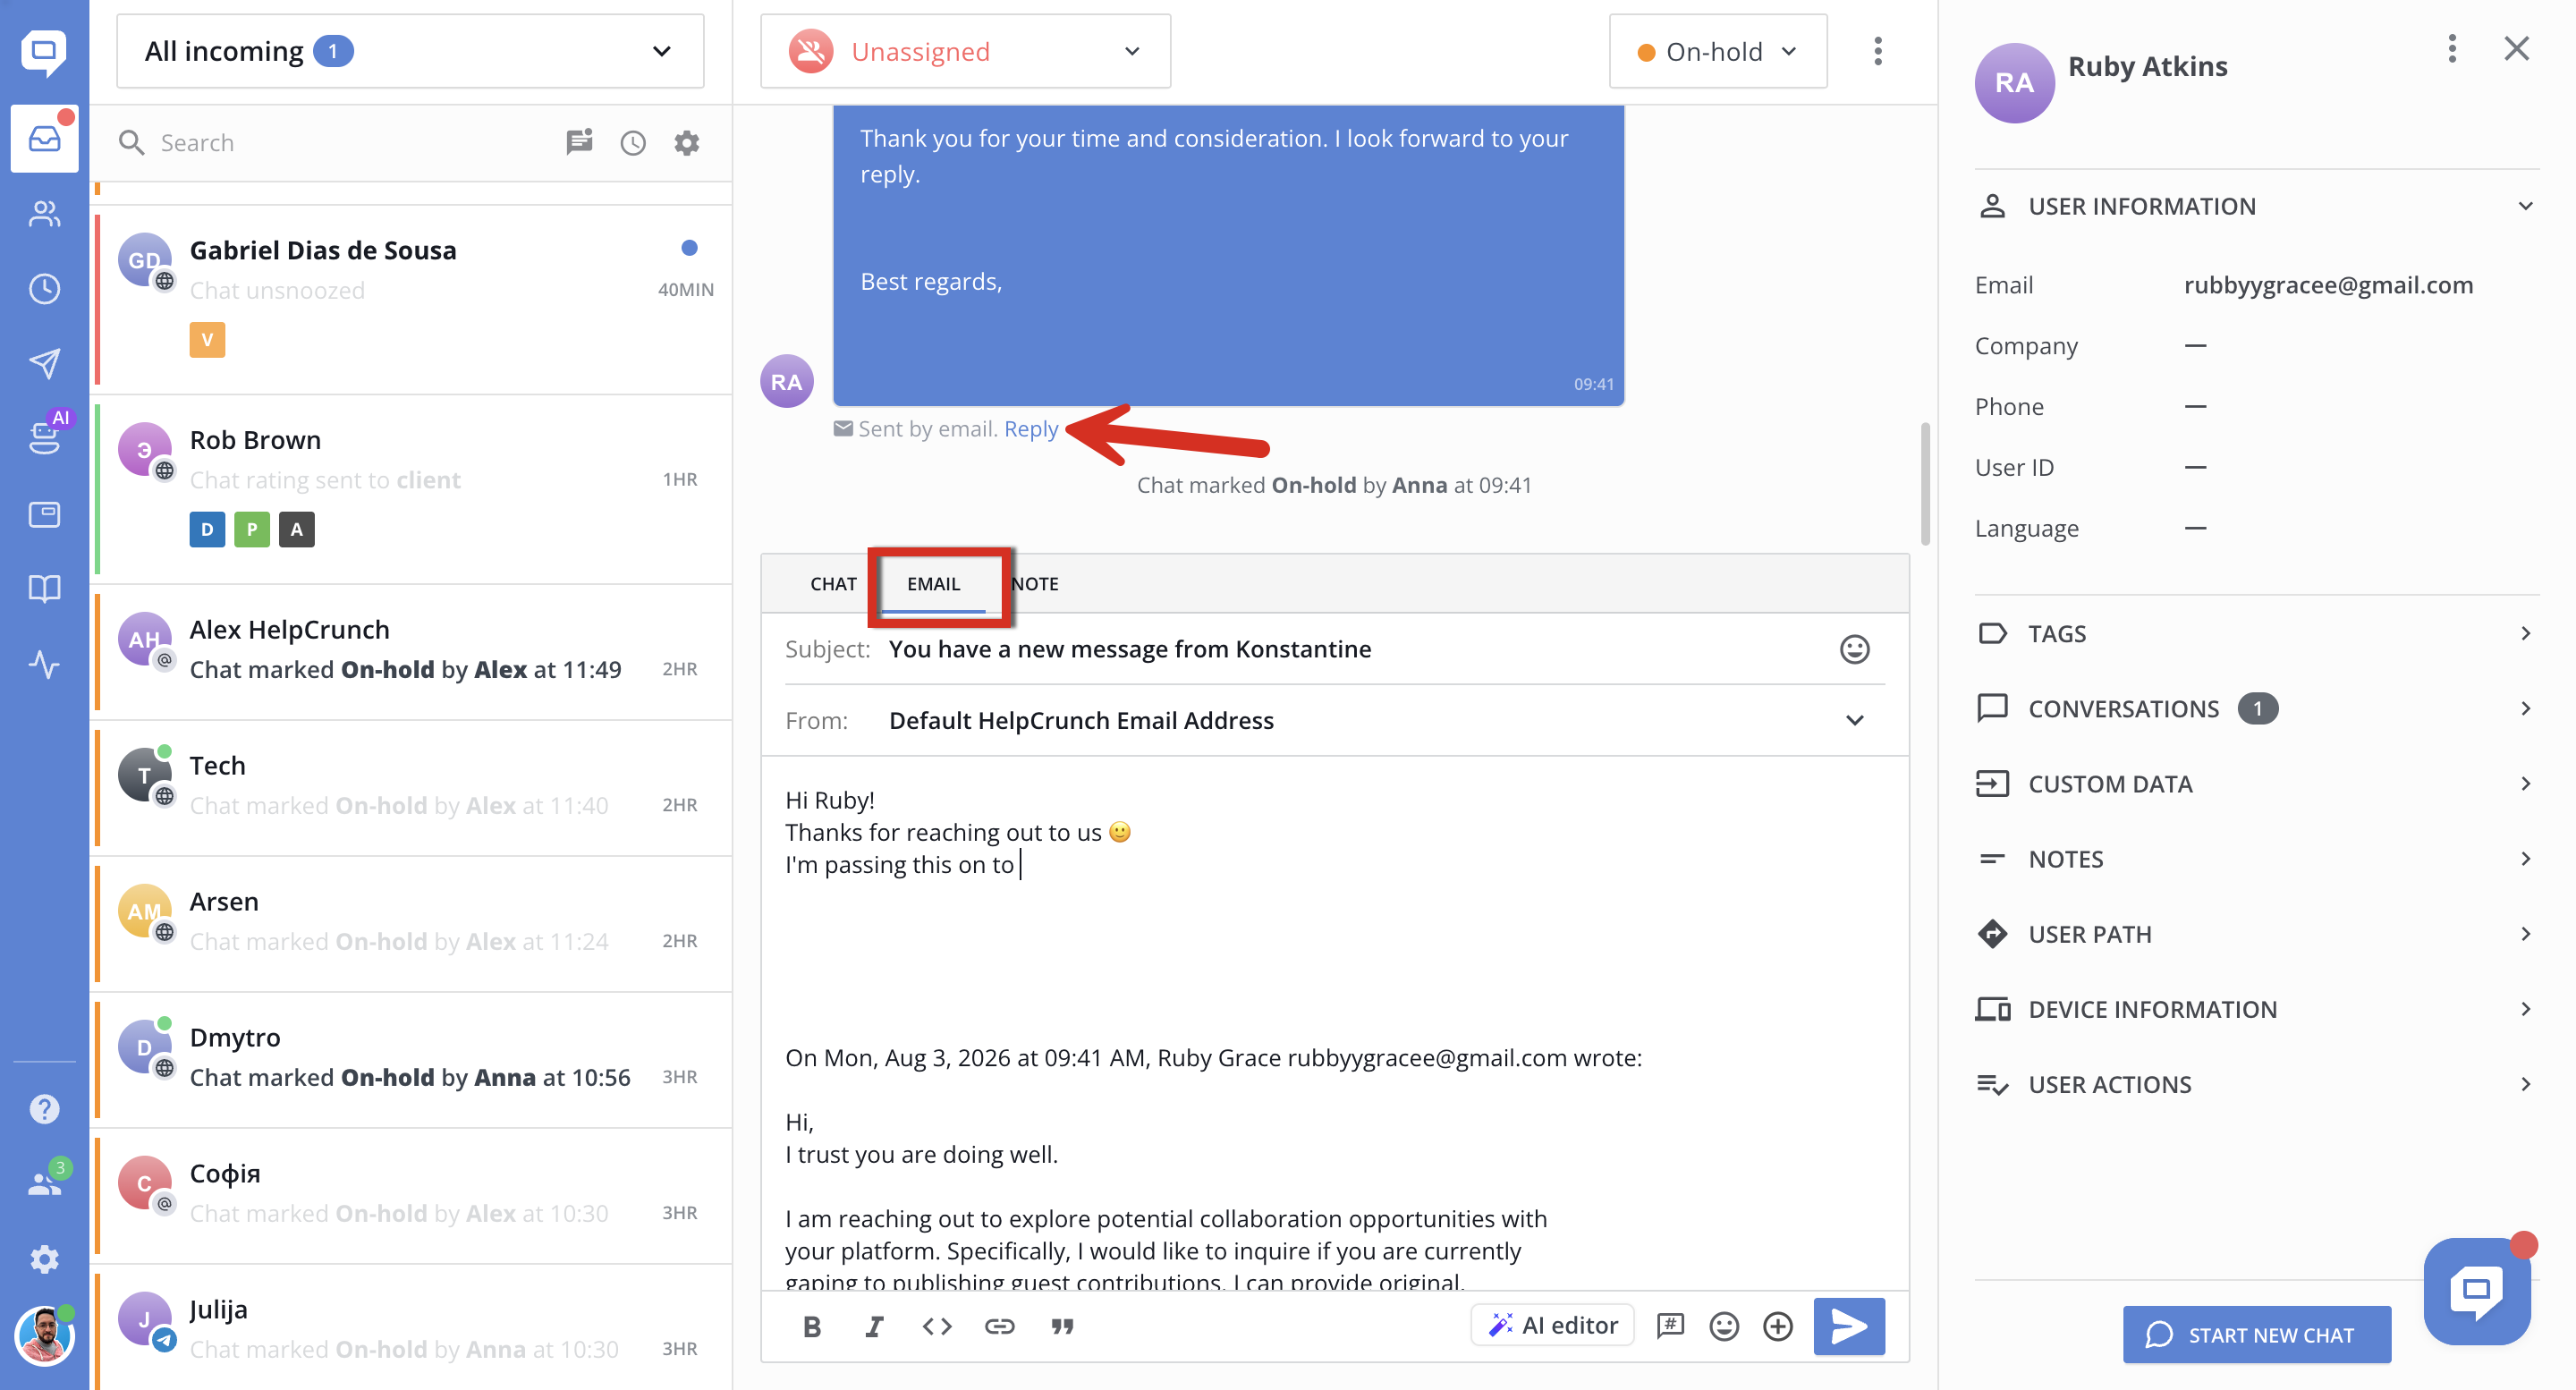This screenshot has height=1390, width=2576.
Task: Send the email reply
Action: point(1849,1326)
